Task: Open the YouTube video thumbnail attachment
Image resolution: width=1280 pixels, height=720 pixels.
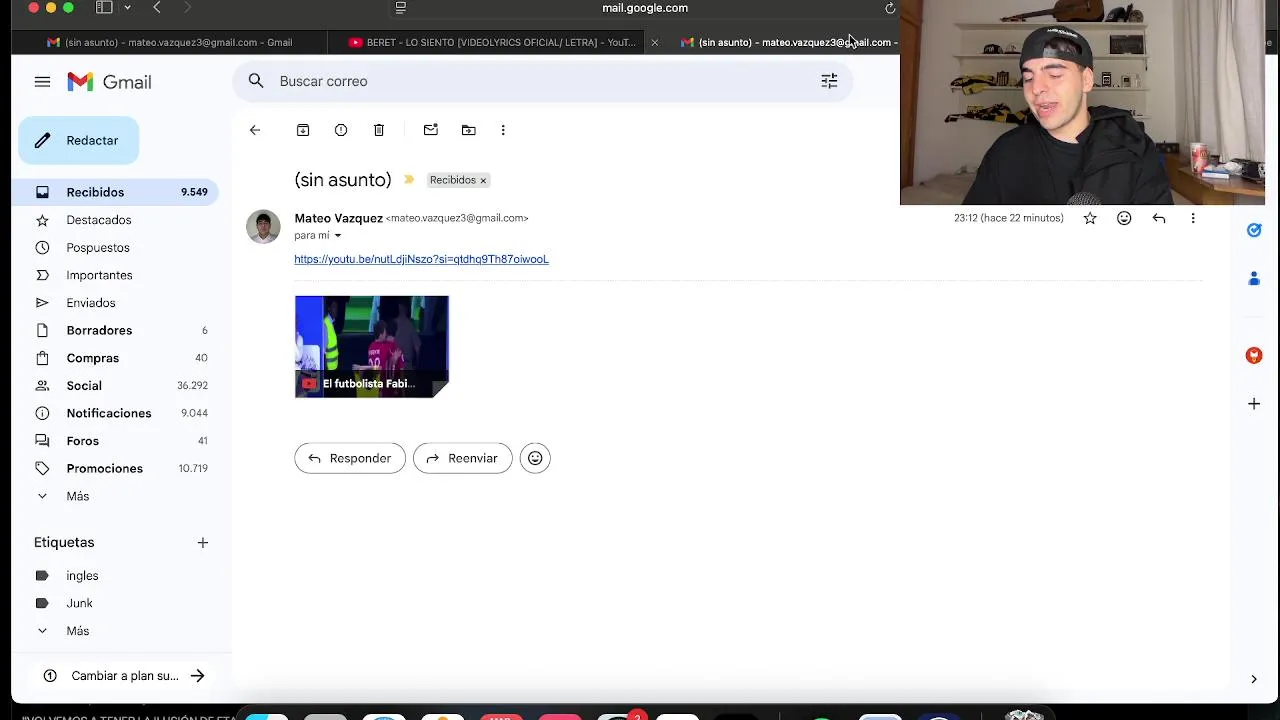Action: tap(372, 347)
